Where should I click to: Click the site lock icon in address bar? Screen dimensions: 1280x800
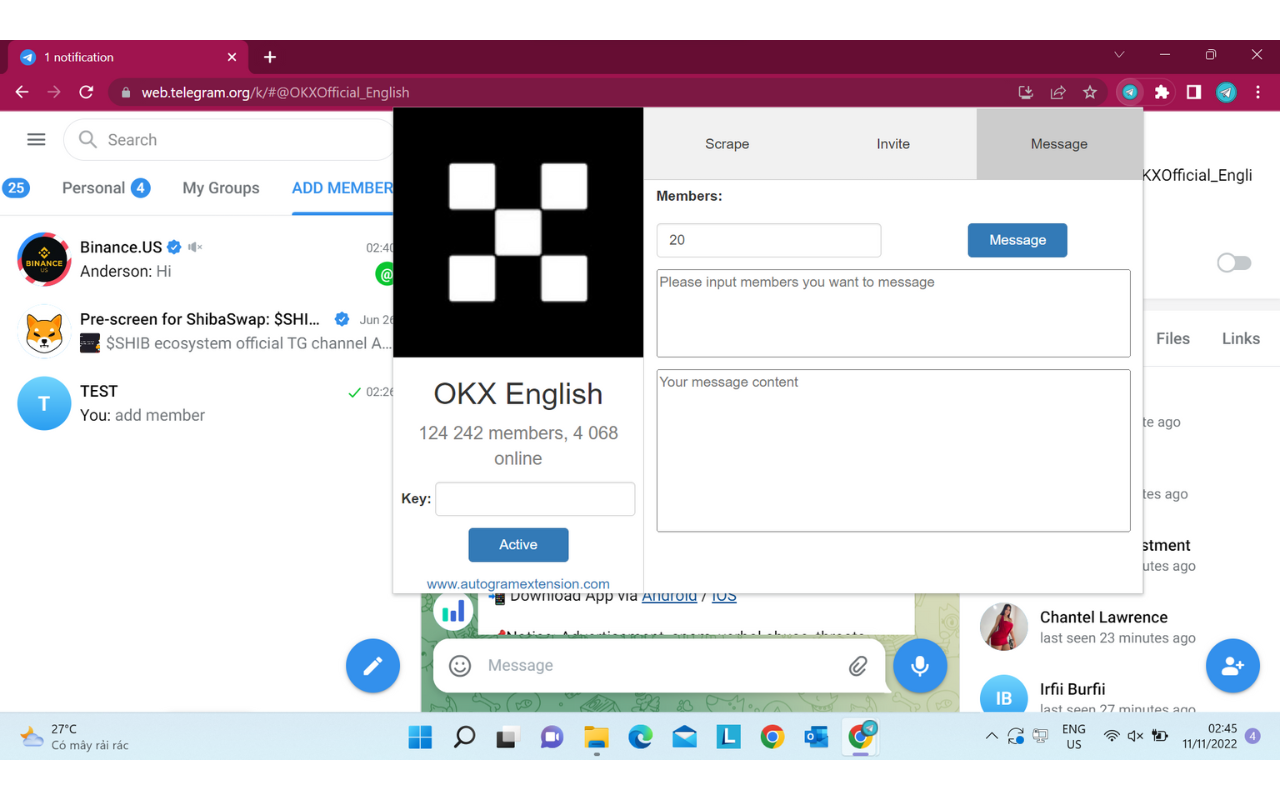tap(125, 92)
